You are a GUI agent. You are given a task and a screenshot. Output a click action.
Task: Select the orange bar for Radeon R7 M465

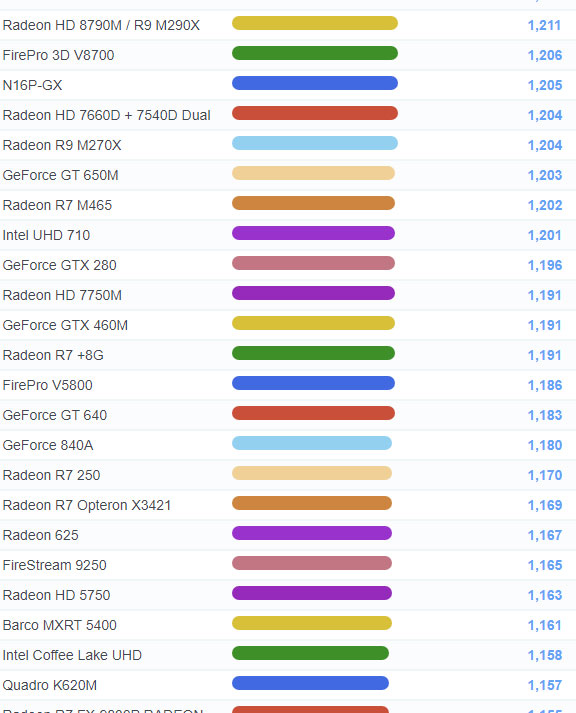coord(313,203)
